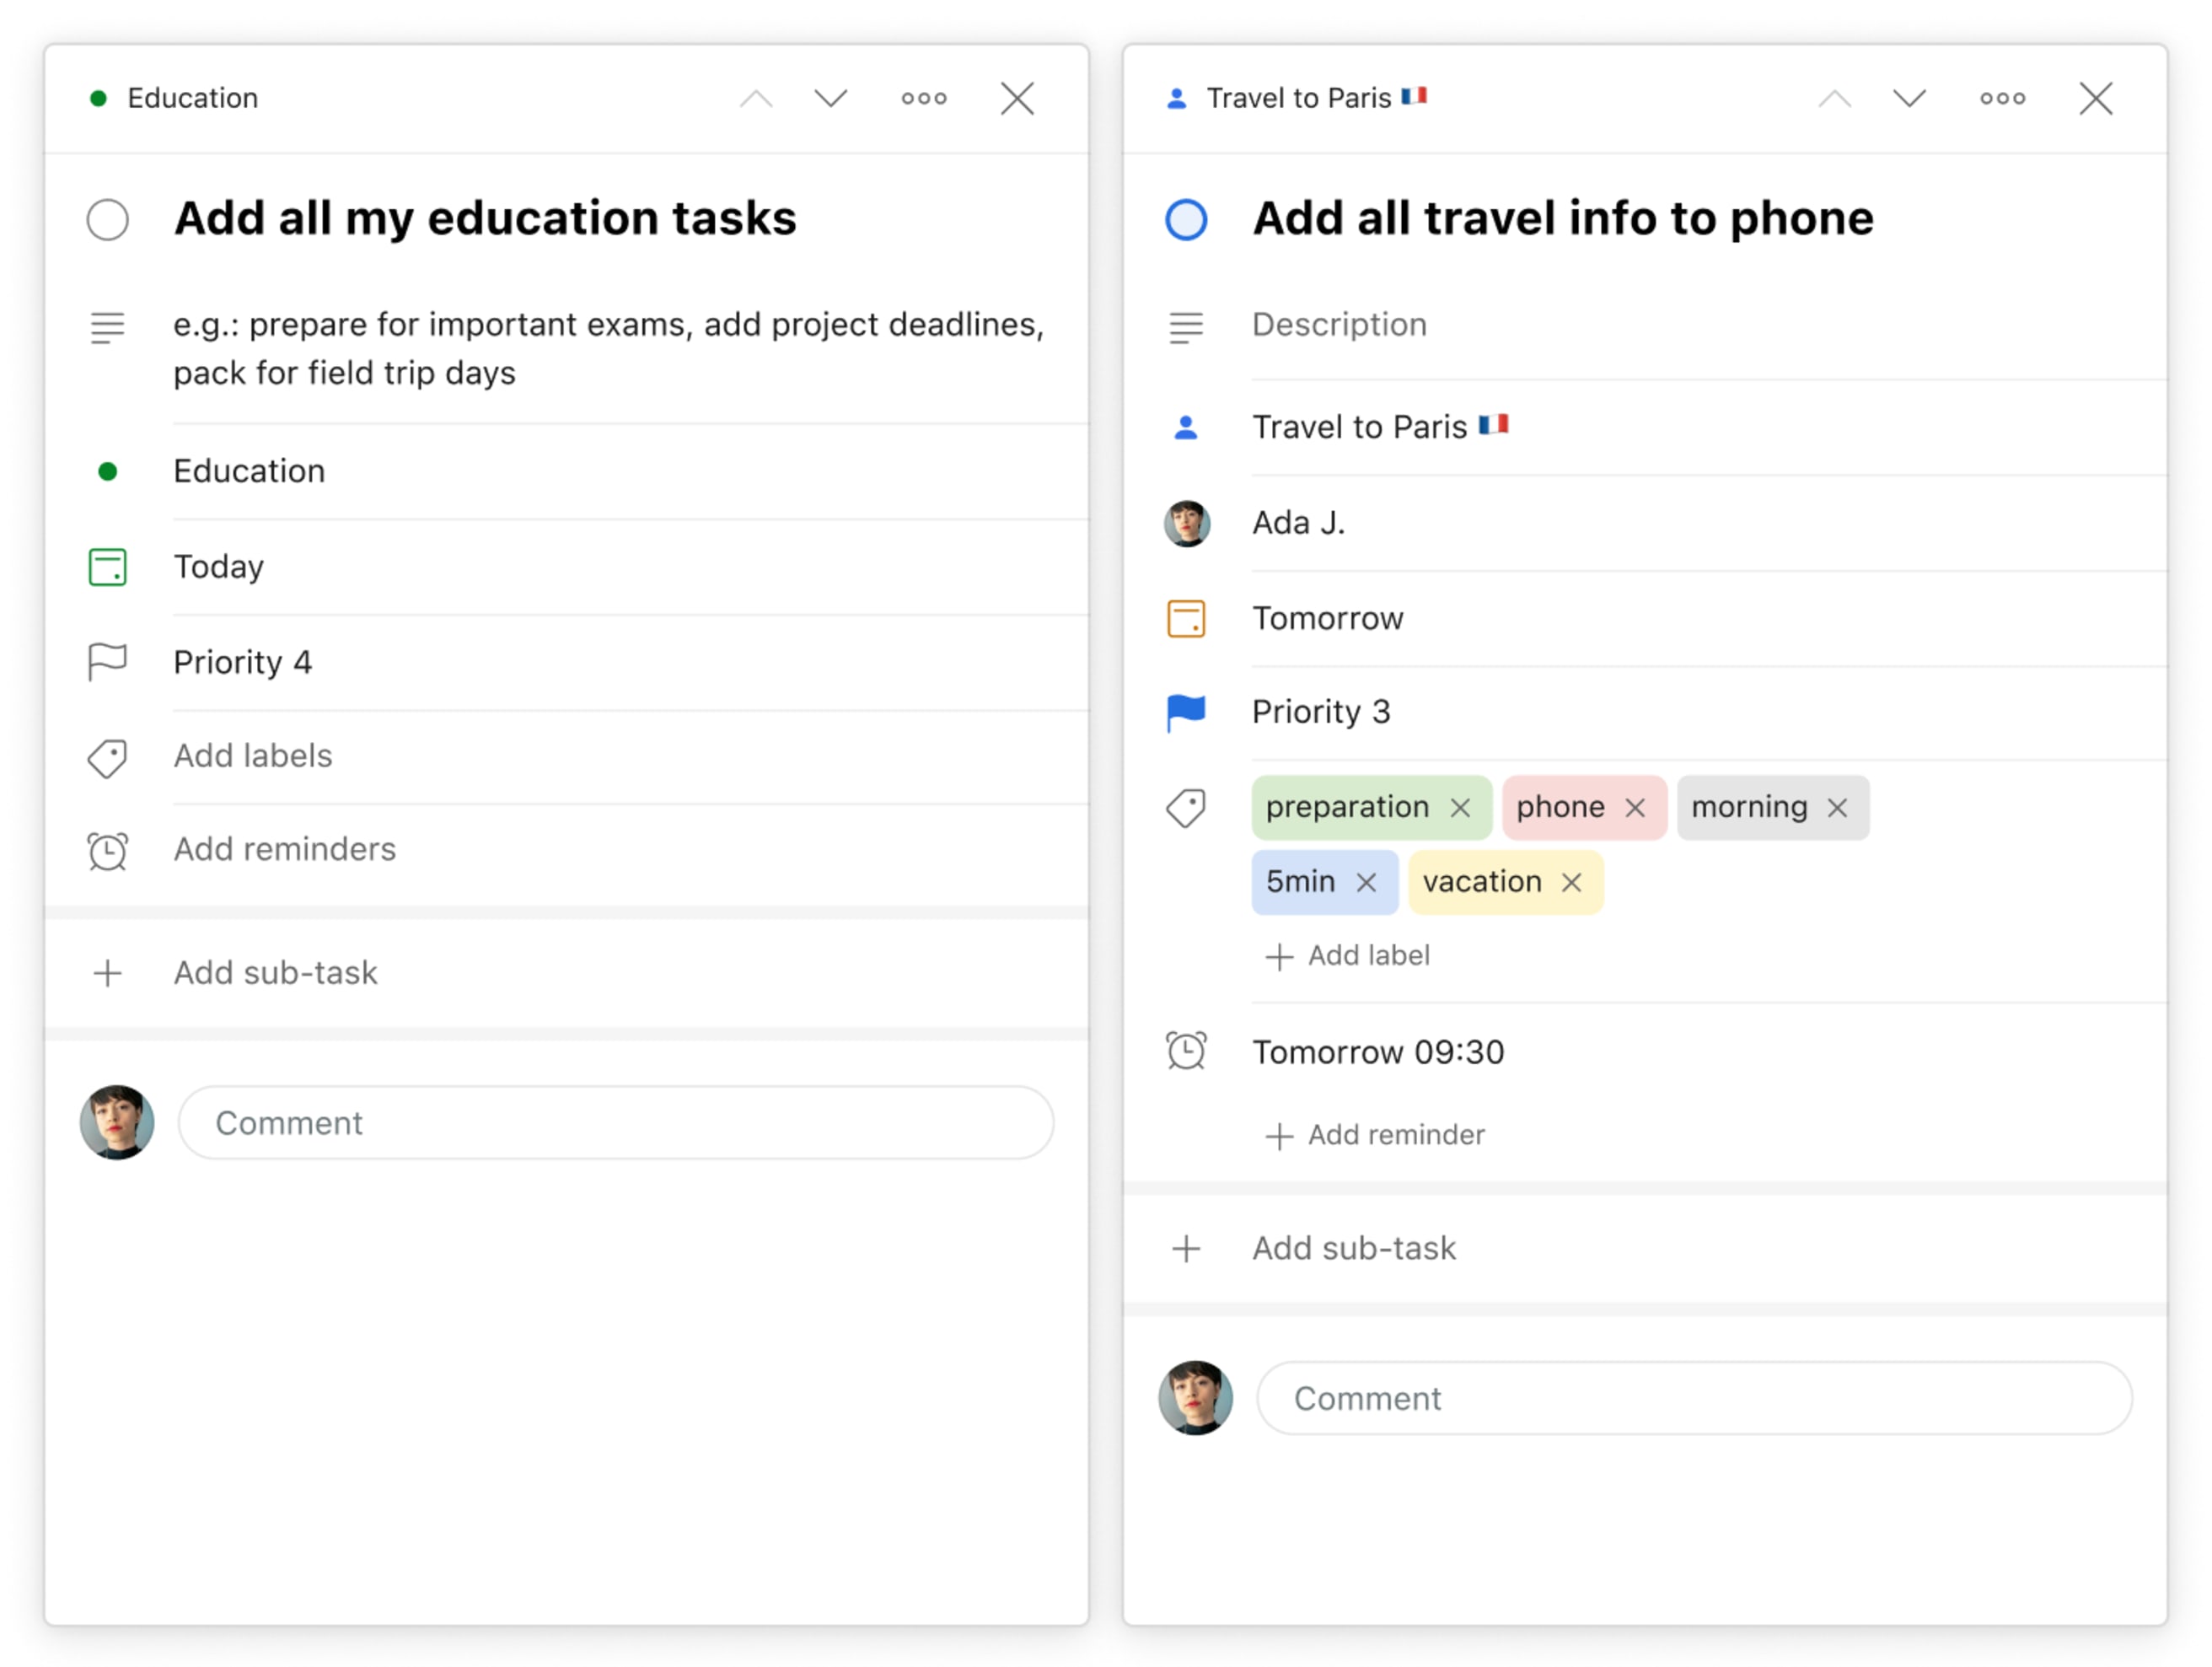Collapse to previous task with the up chevron

1835,98
